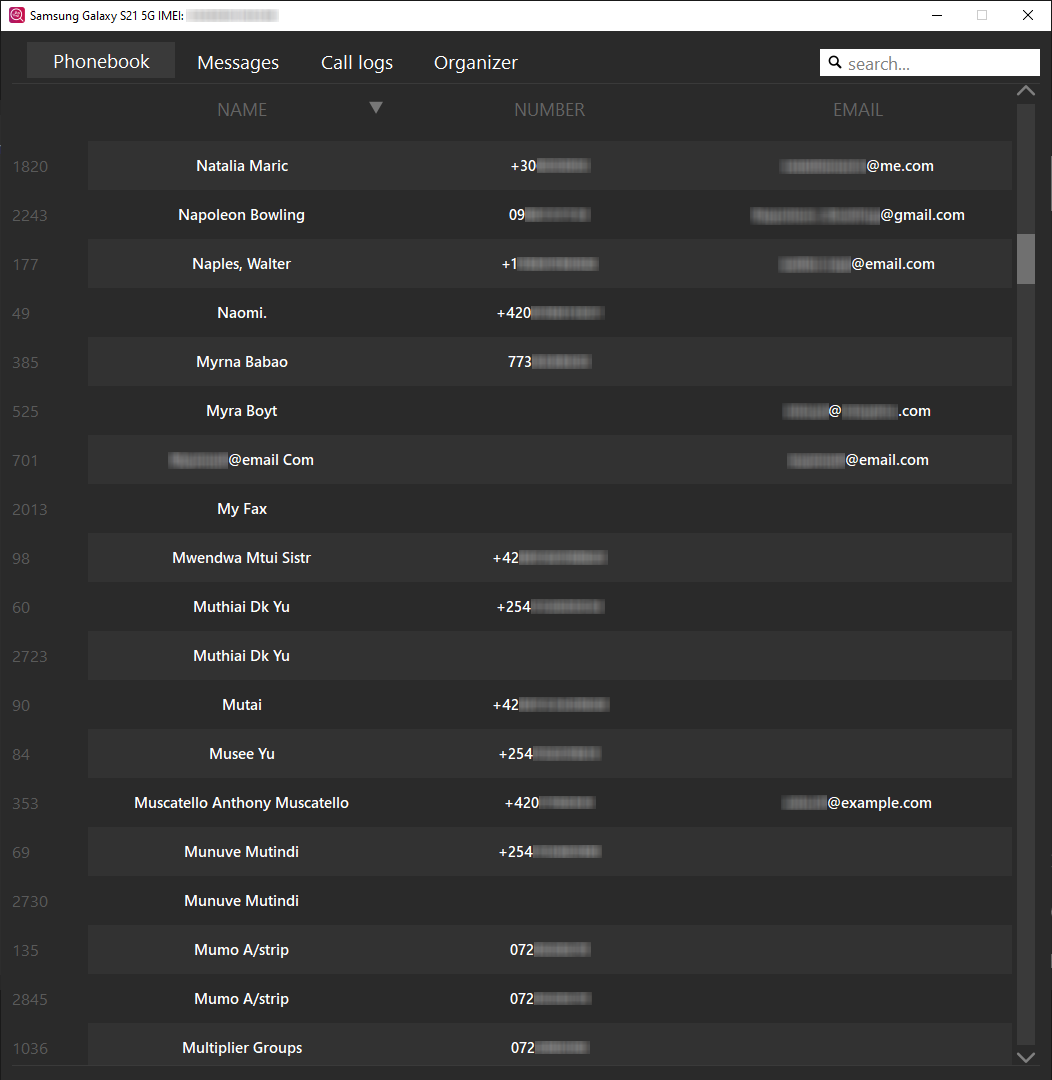Switch to the Messages tab
This screenshot has width=1052, height=1080.
pos(238,62)
